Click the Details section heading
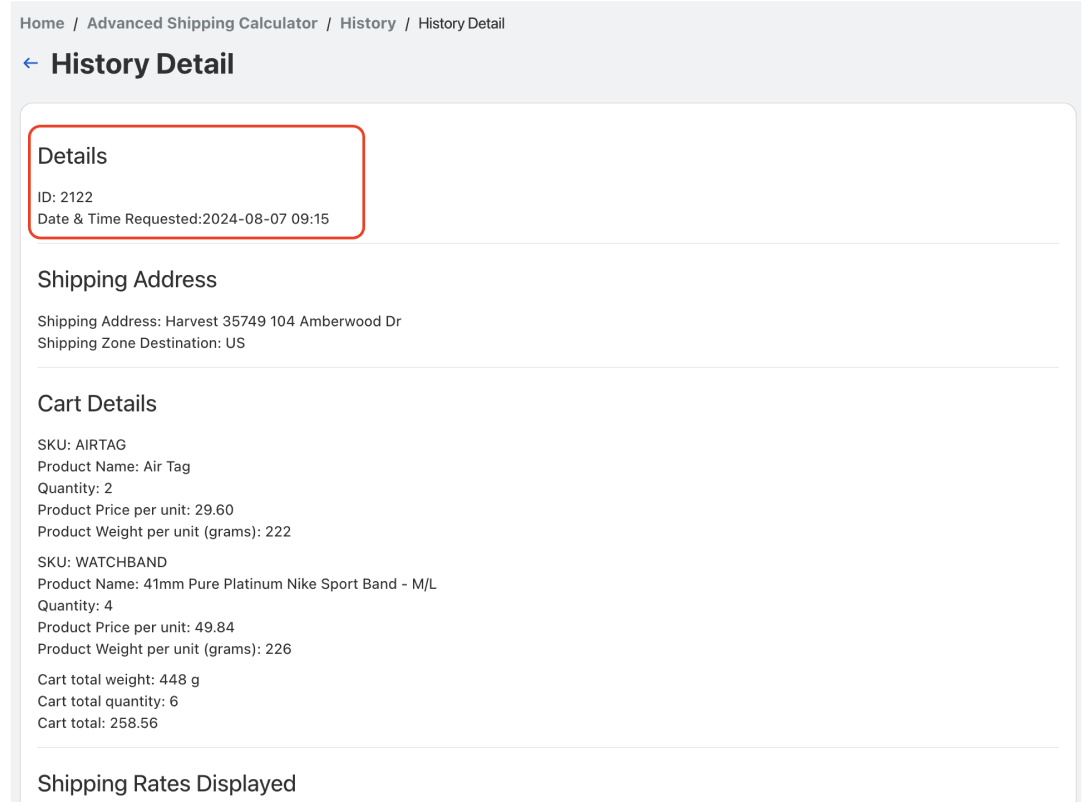The width and height of the screenshot is (1092, 802). (x=72, y=156)
